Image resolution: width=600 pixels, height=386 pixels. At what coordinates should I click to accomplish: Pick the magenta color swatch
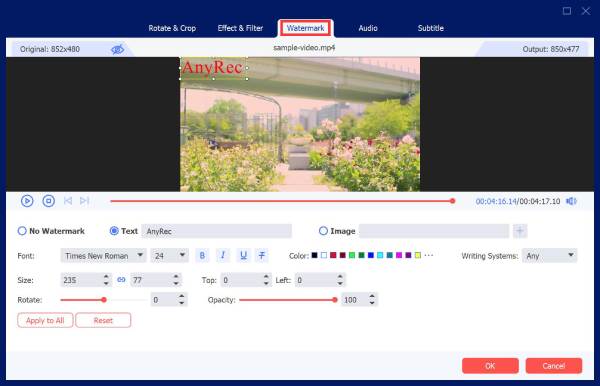pos(399,255)
